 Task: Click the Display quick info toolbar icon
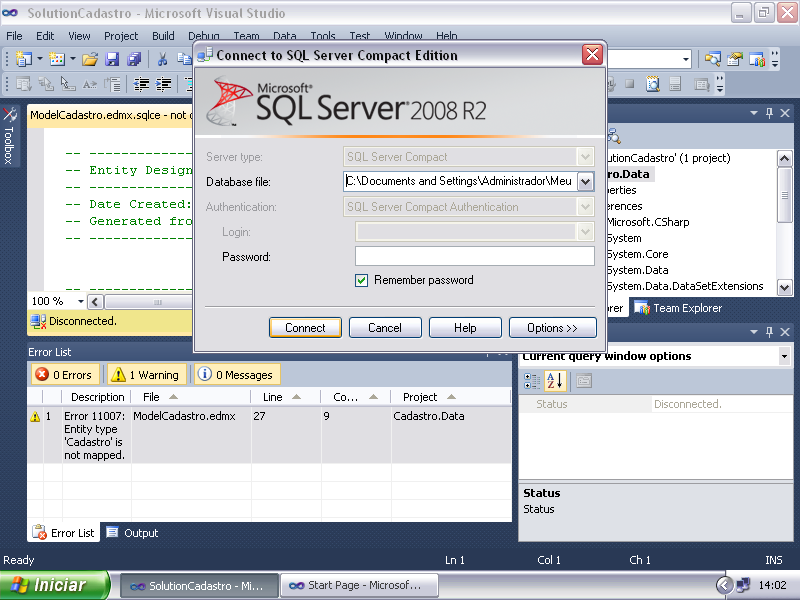click(68, 84)
